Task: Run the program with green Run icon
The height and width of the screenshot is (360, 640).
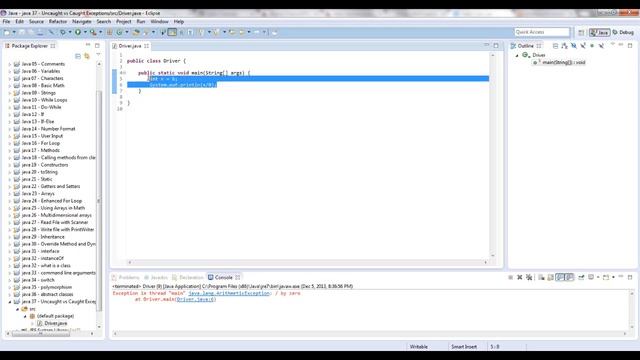Action: click(78, 32)
